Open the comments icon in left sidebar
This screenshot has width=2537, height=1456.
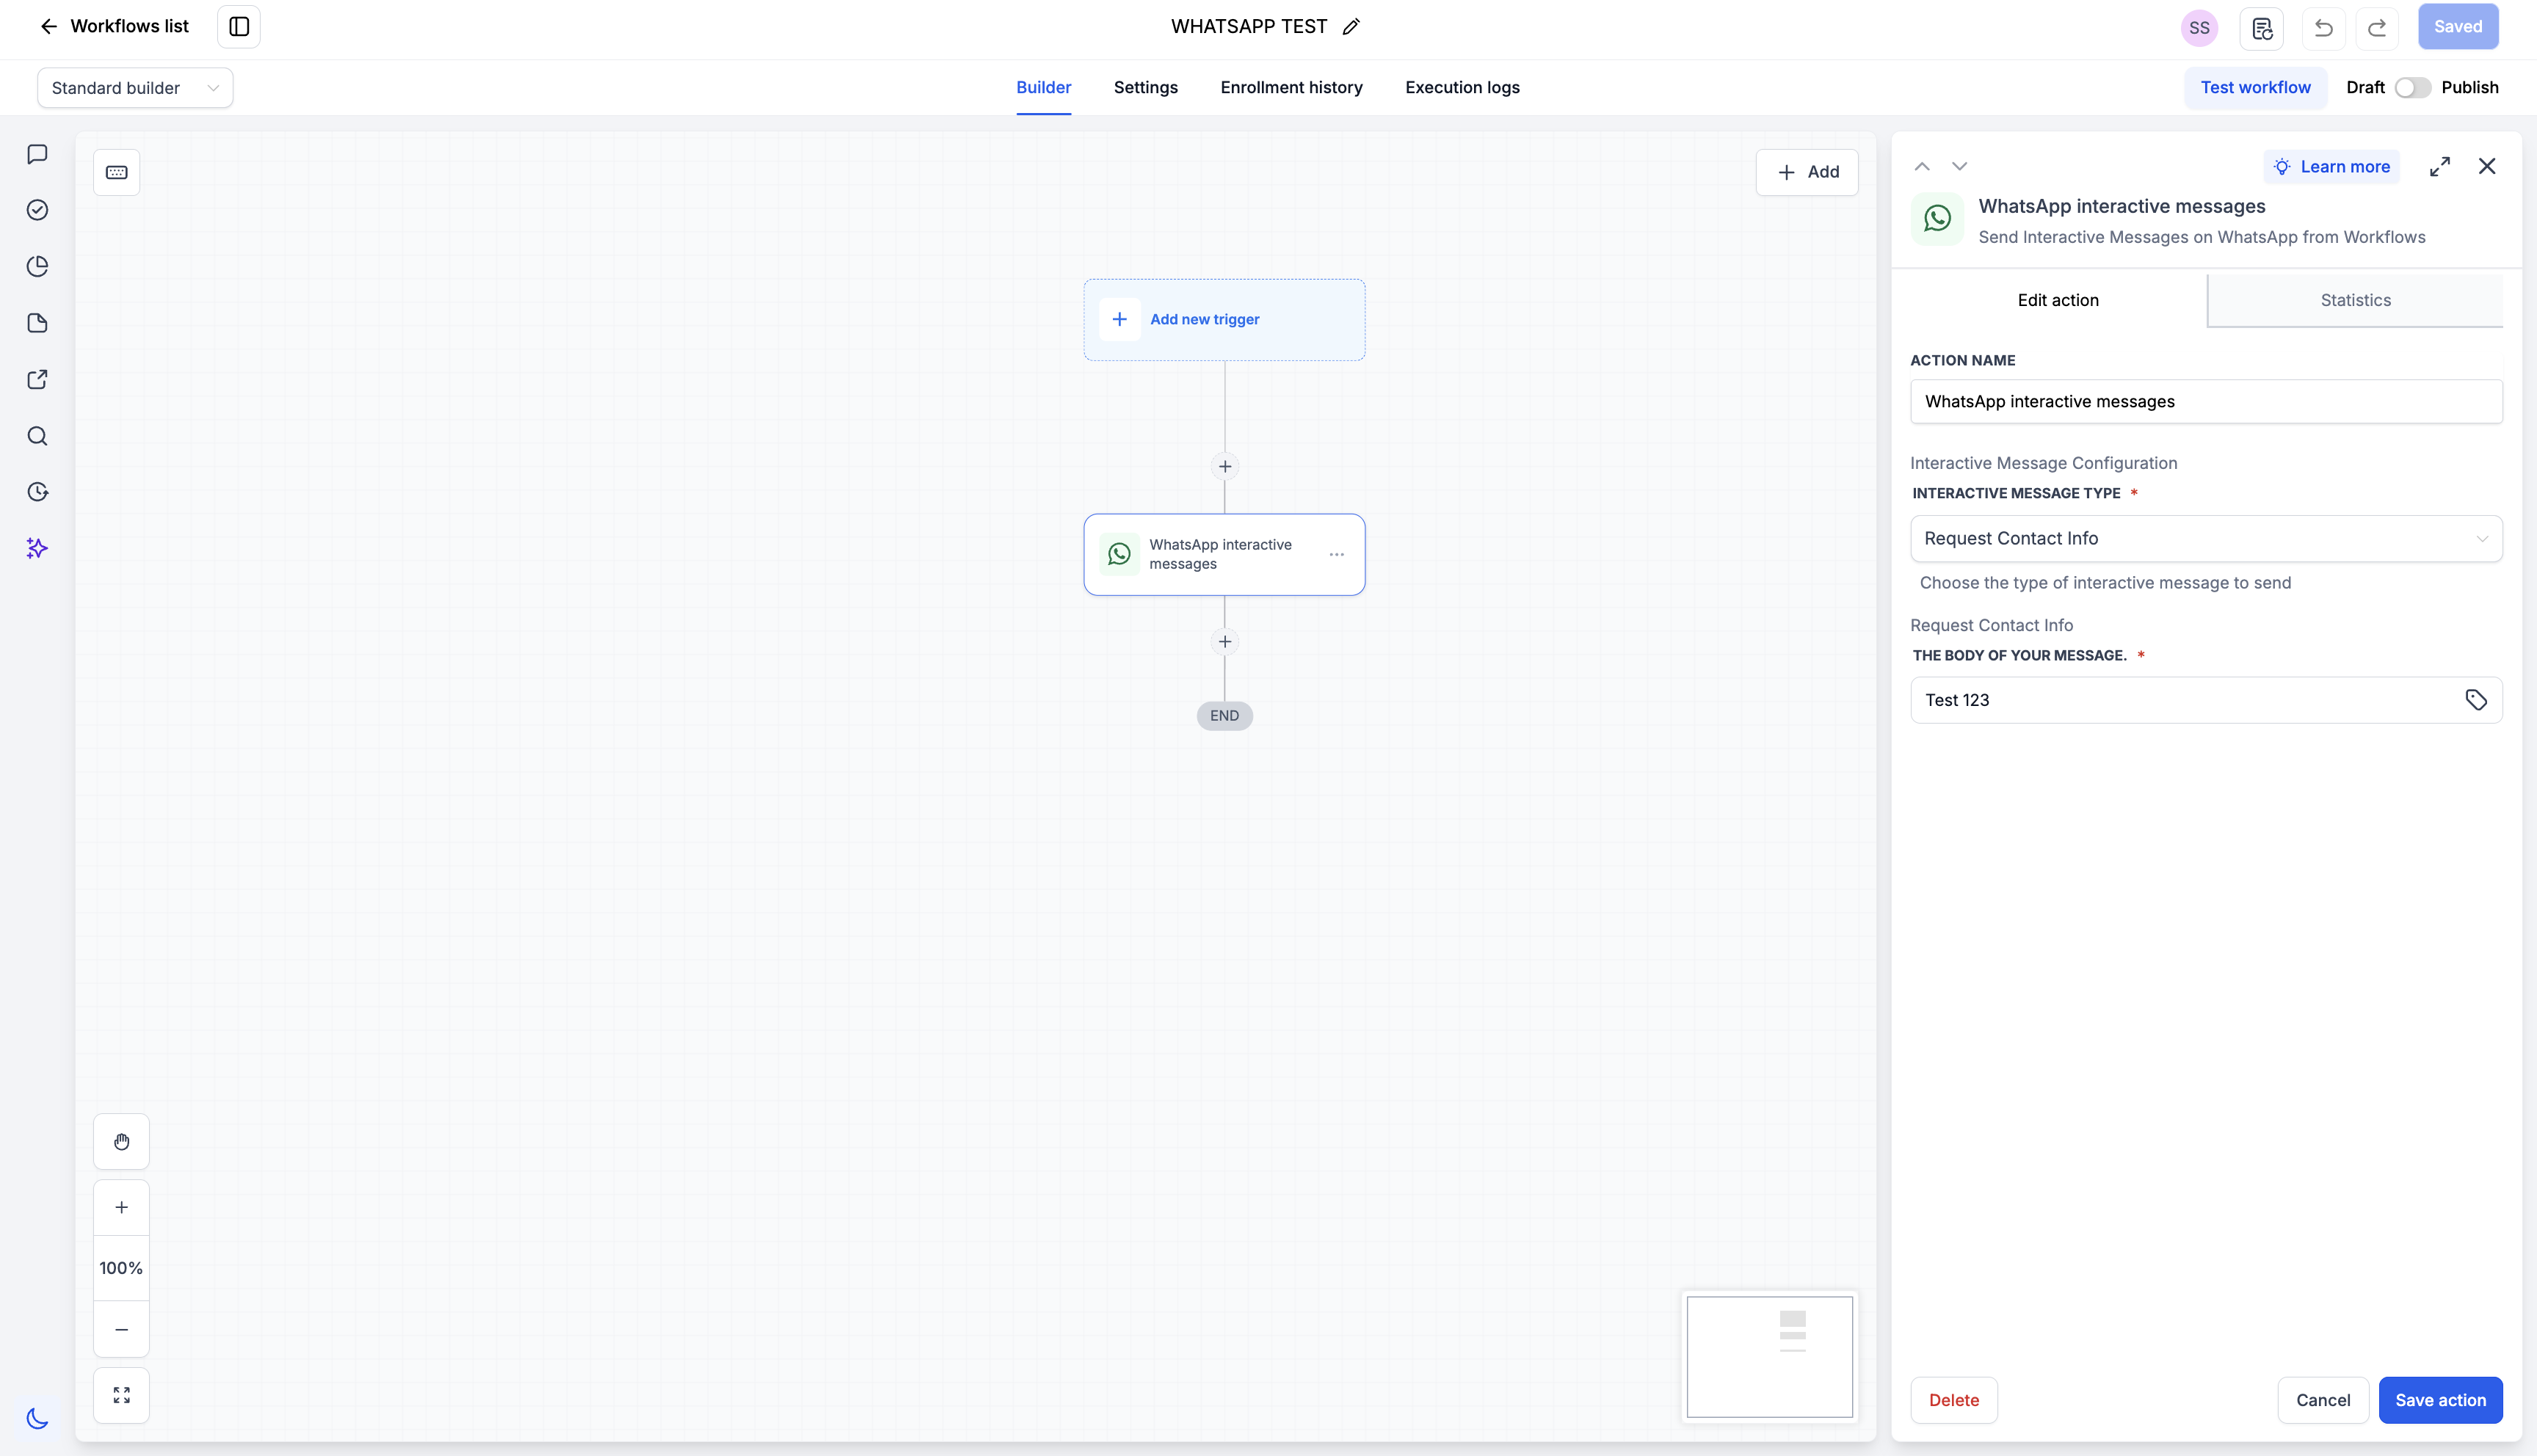pyautogui.click(x=37, y=154)
